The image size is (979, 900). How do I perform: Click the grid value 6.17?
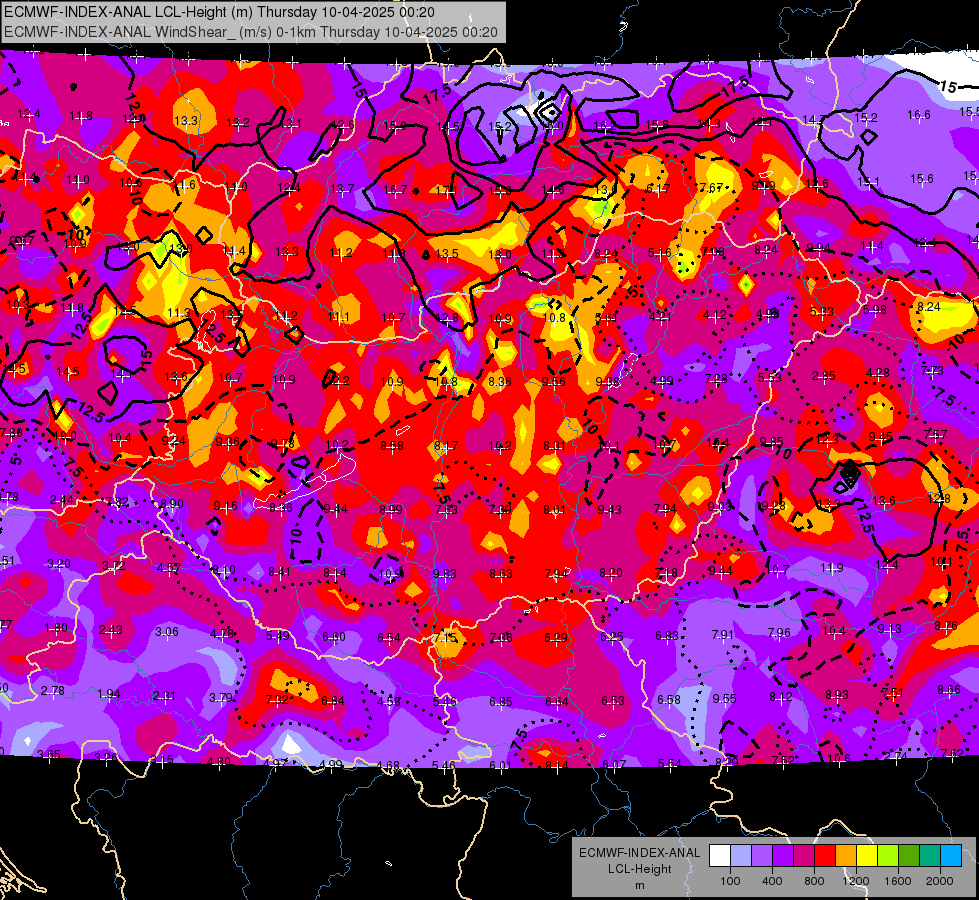point(658,189)
